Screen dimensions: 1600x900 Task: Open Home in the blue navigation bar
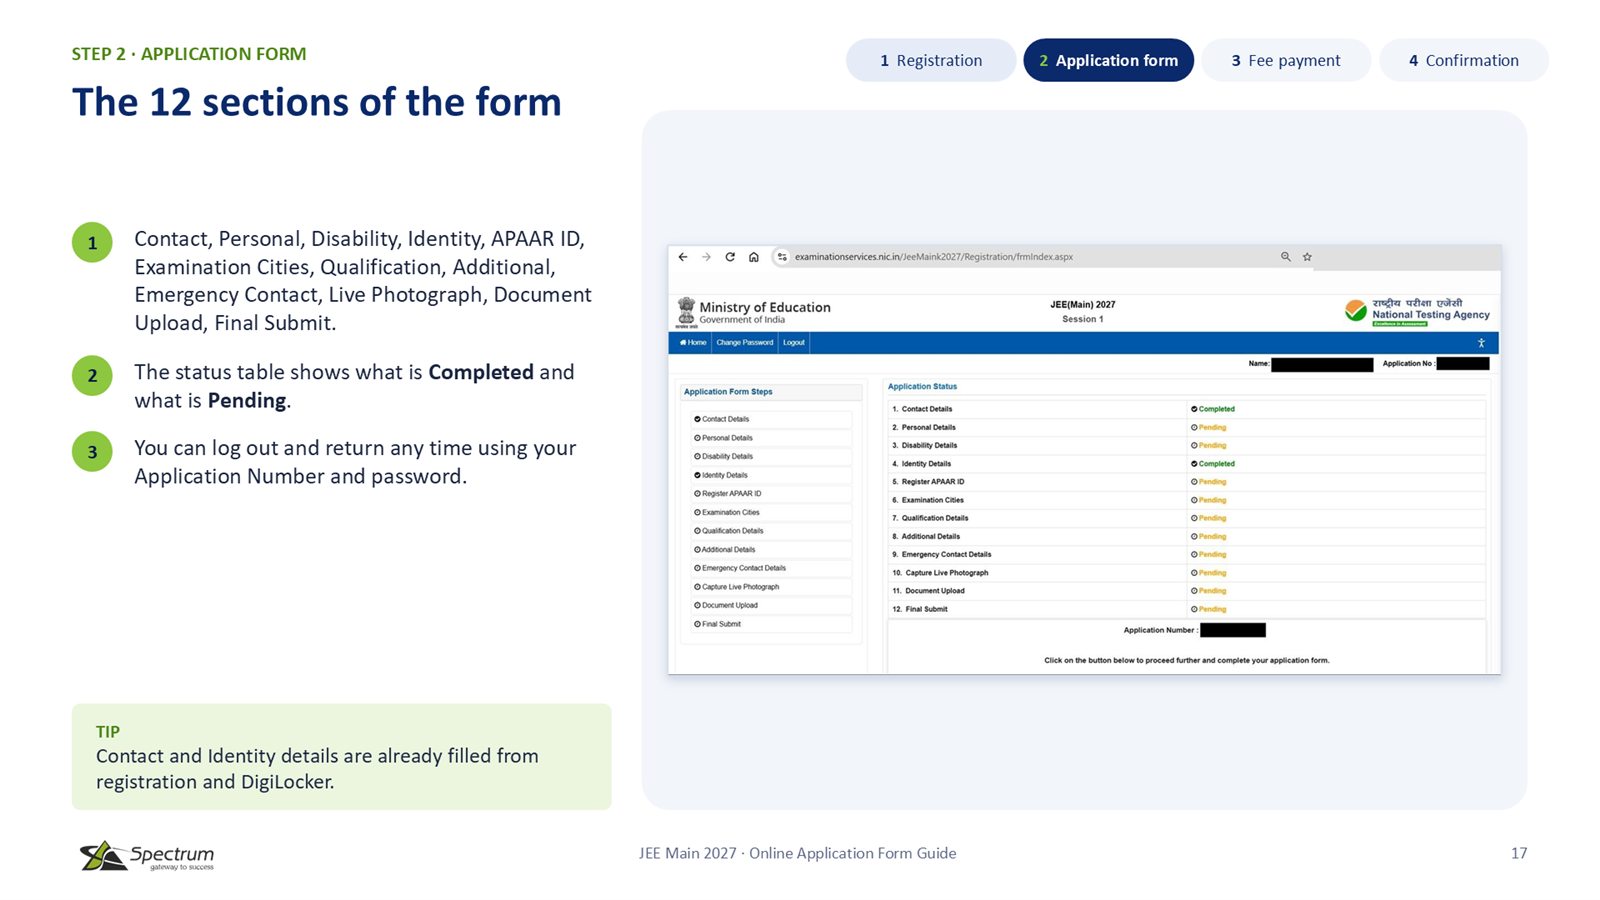[x=693, y=343]
